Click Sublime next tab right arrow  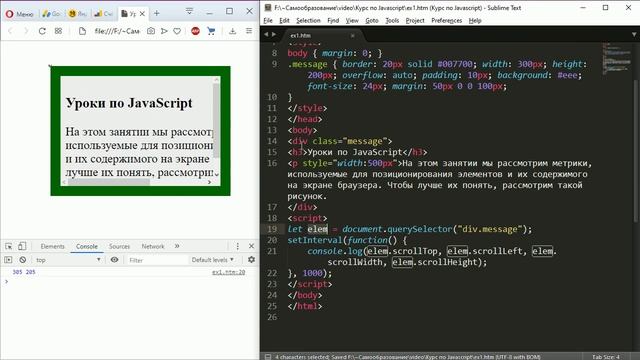[274, 35]
